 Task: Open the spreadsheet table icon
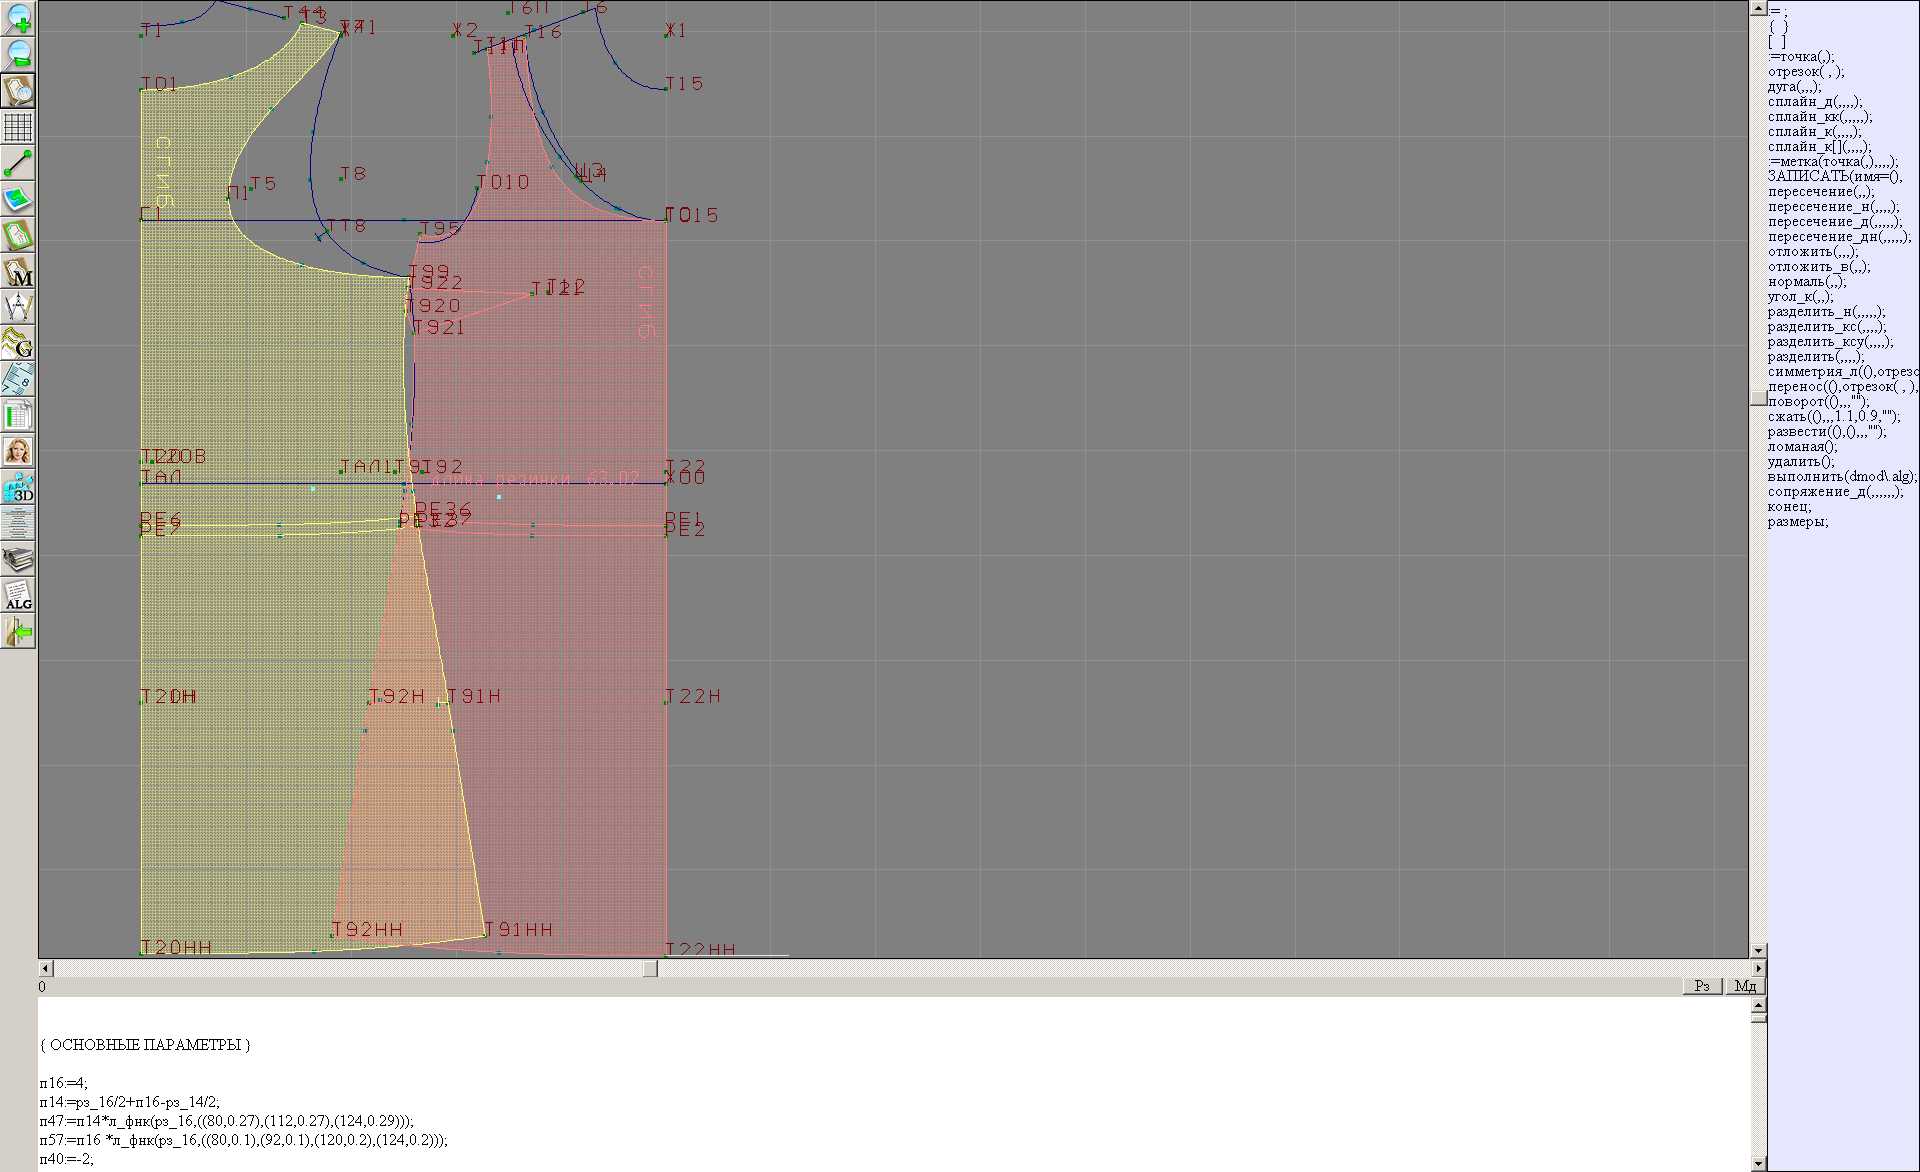[18, 415]
